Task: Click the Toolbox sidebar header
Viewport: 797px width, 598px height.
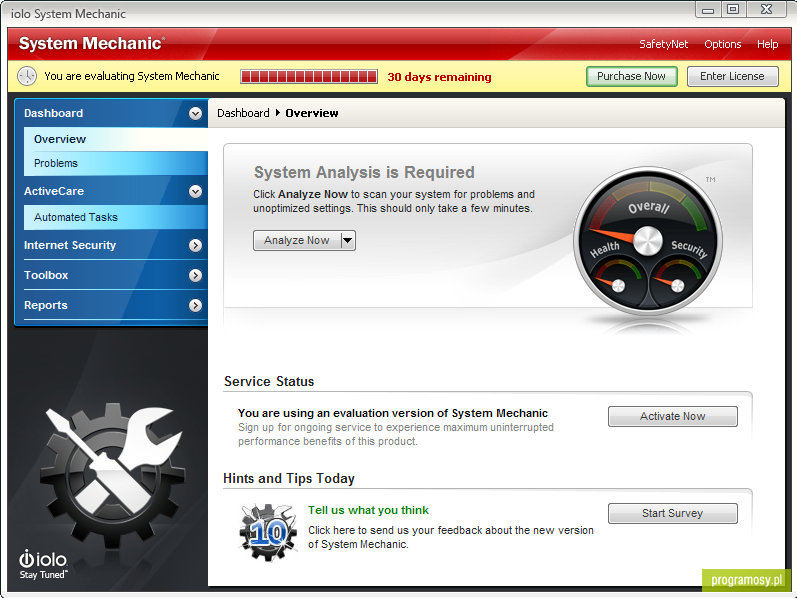Action: point(111,276)
